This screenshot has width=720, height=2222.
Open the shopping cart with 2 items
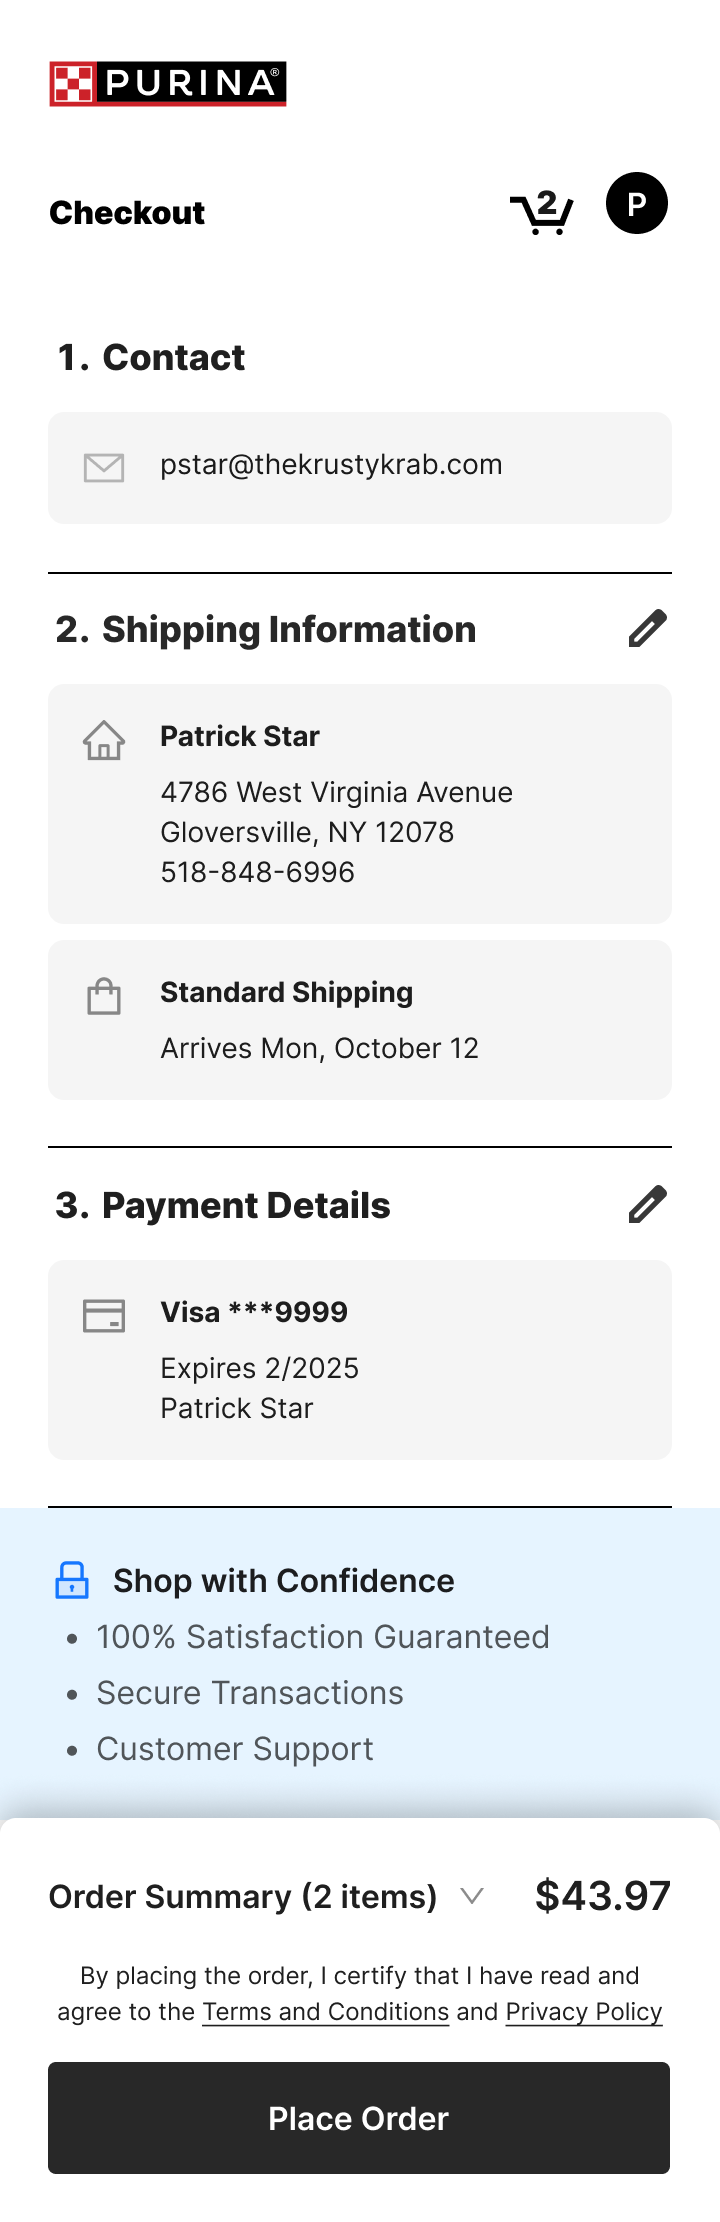(x=541, y=212)
